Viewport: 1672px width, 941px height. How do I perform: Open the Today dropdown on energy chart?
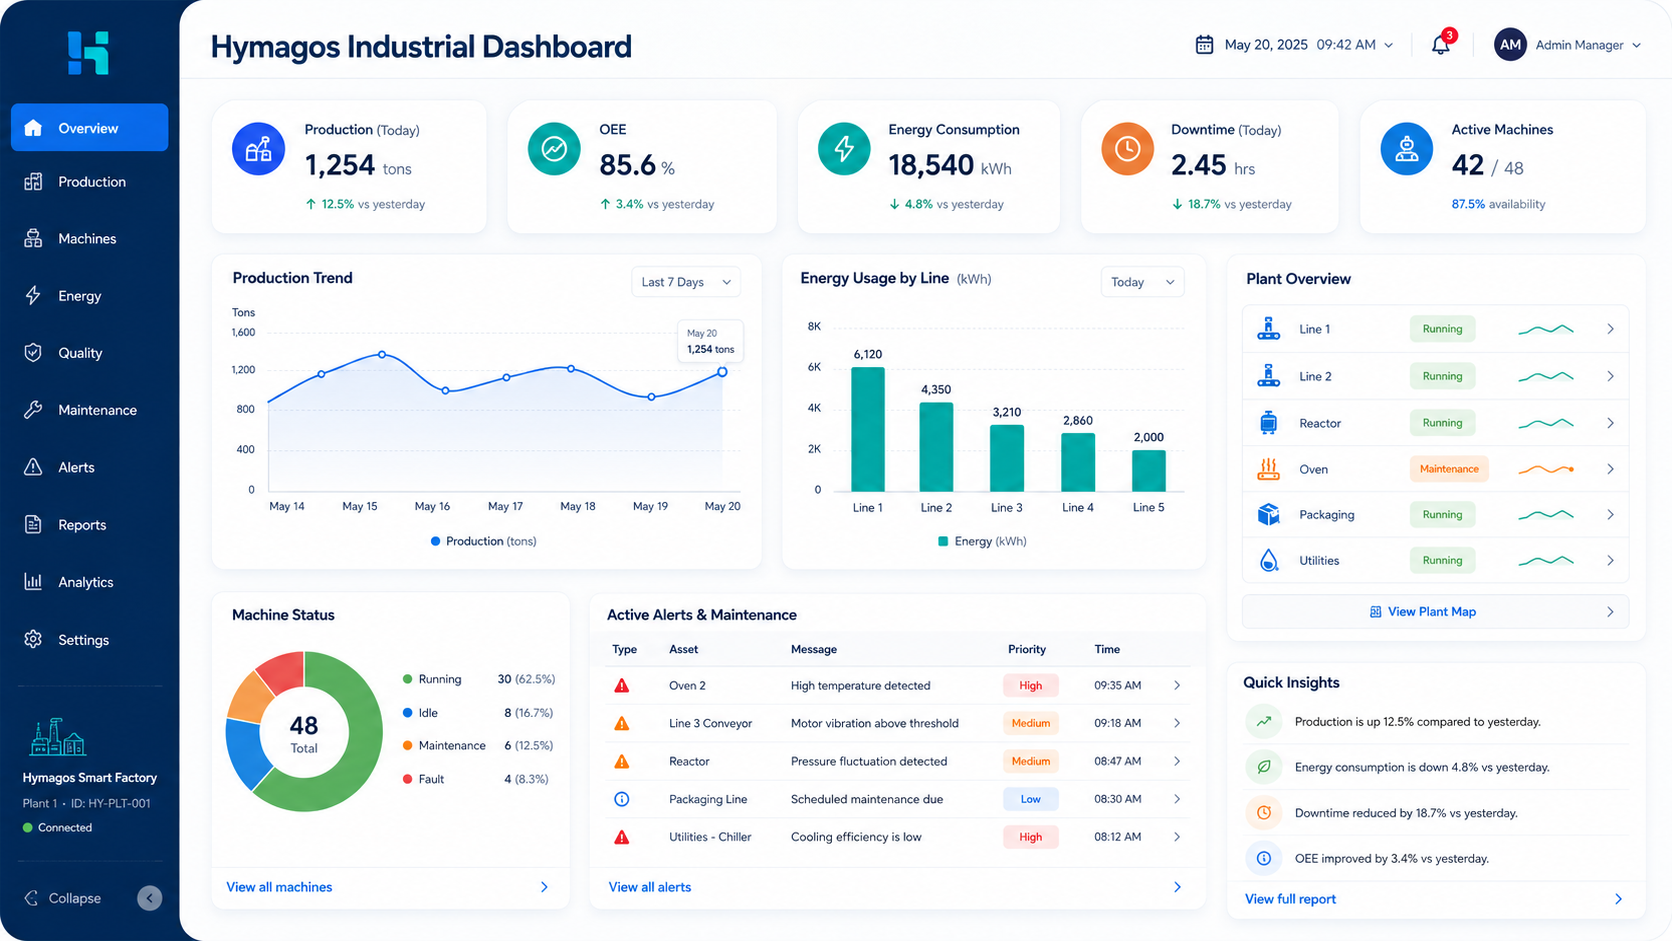1142,282
